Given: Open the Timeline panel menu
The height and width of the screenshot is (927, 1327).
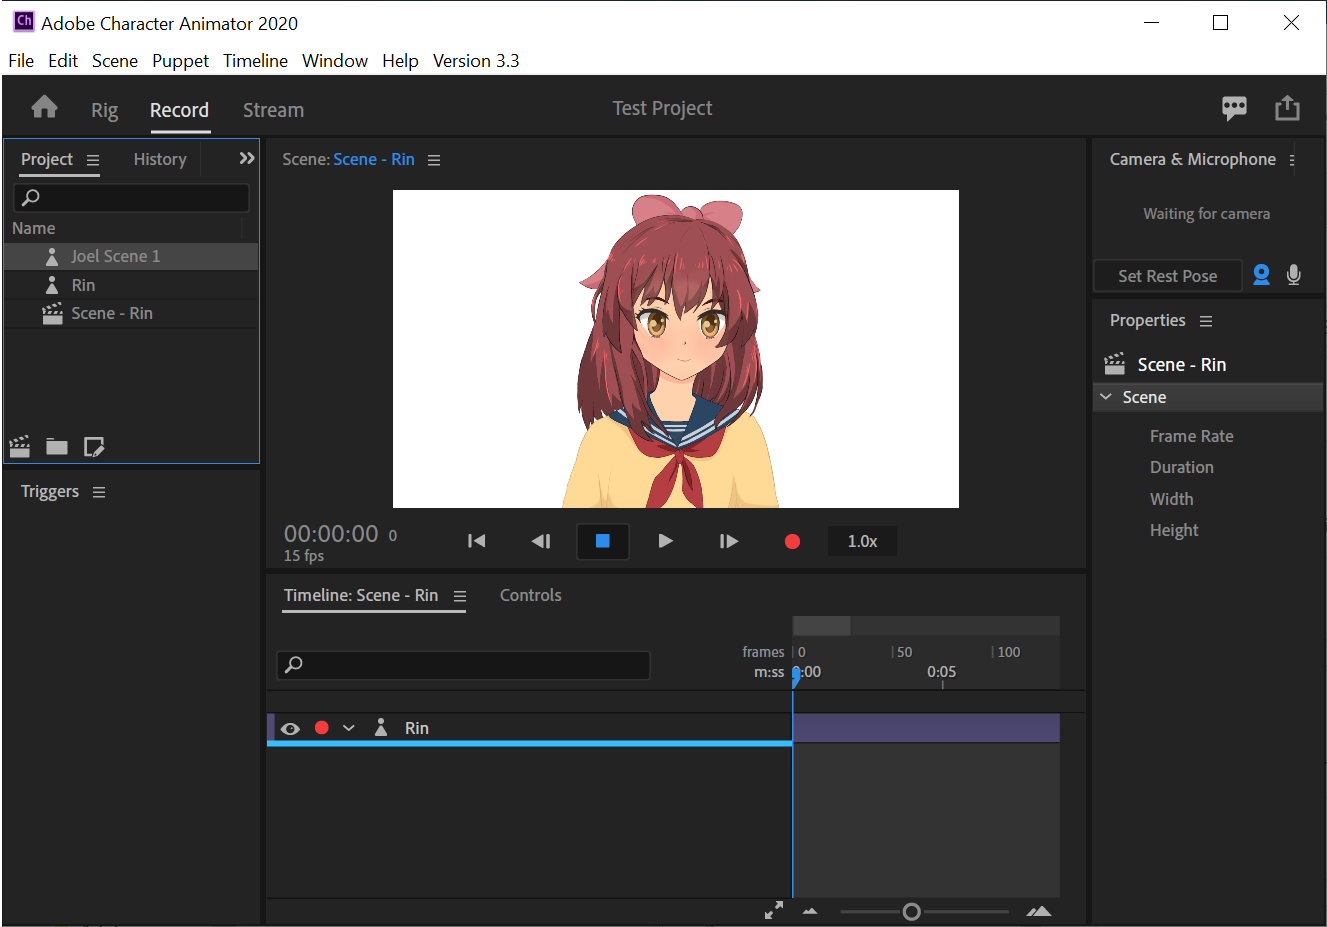Looking at the screenshot, I should coord(461,594).
